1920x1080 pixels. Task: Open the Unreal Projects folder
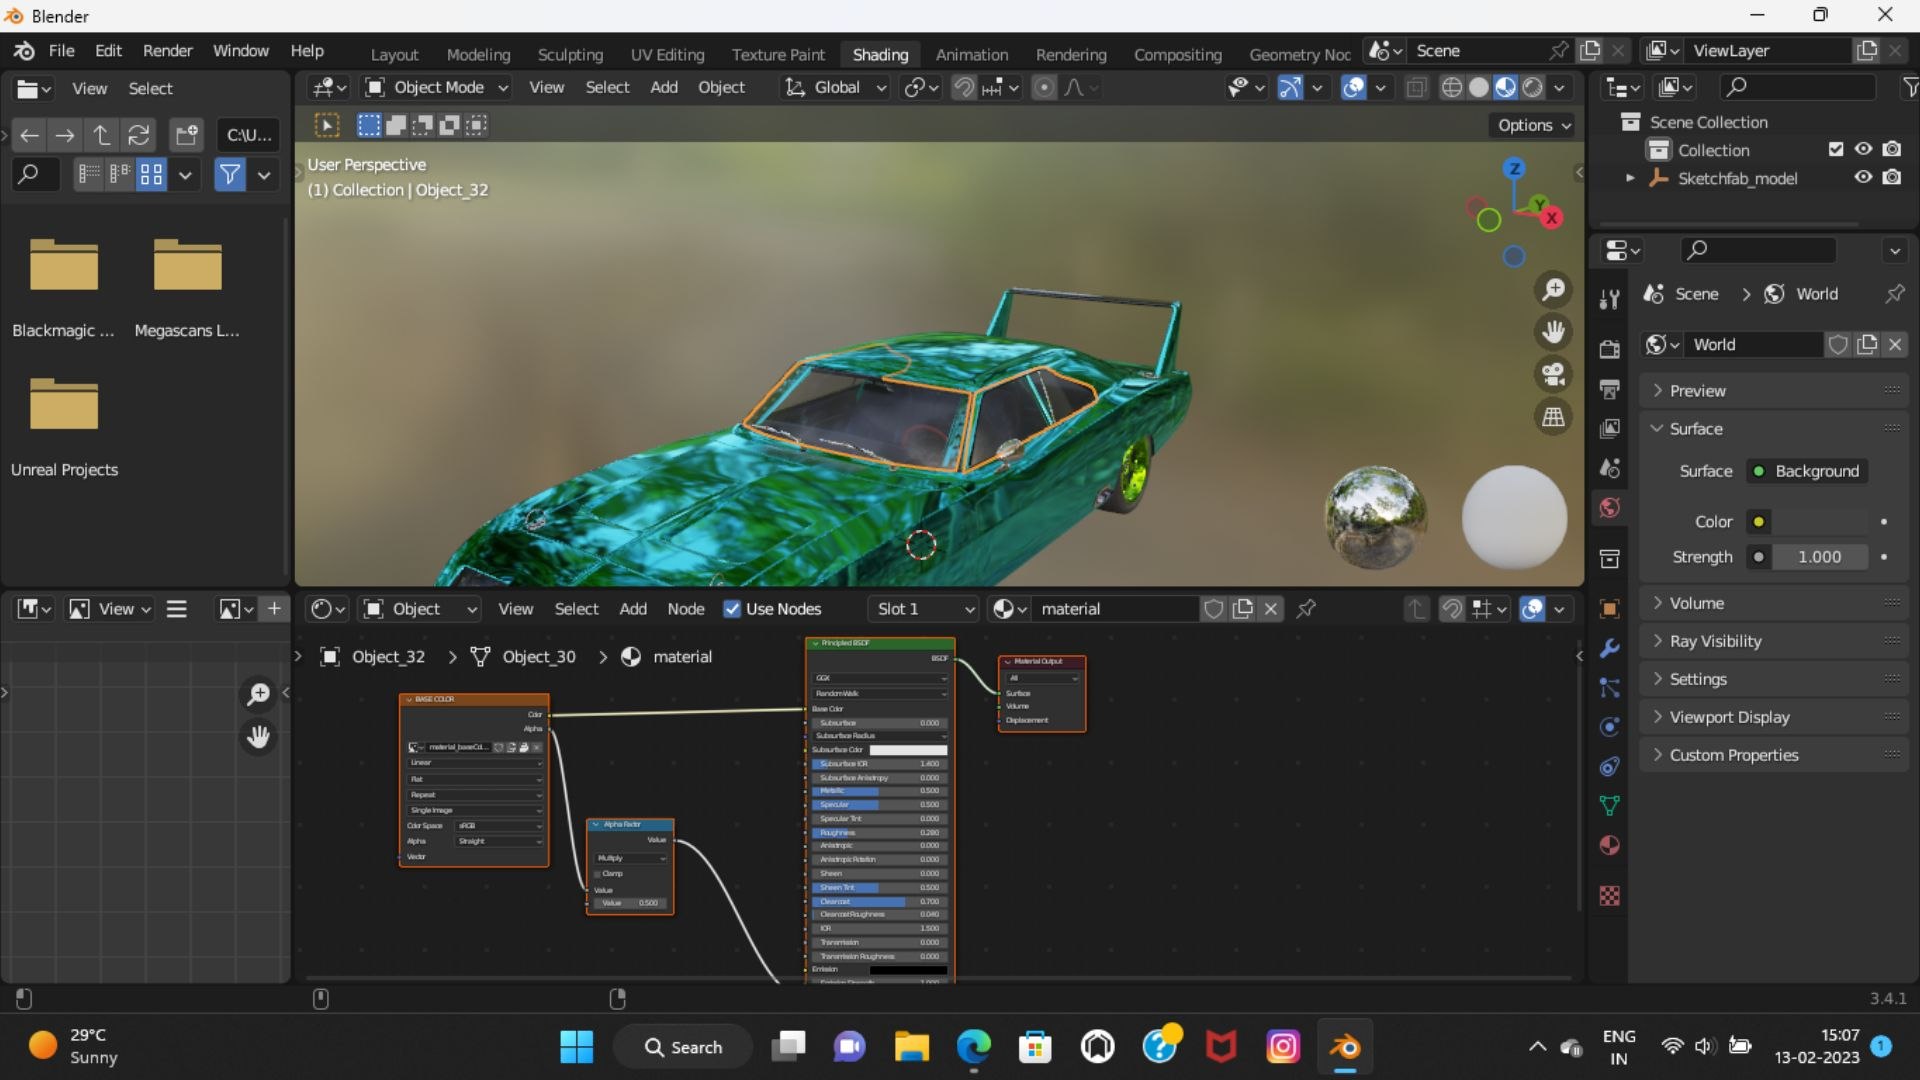pyautogui.click(x=64, y=427)
